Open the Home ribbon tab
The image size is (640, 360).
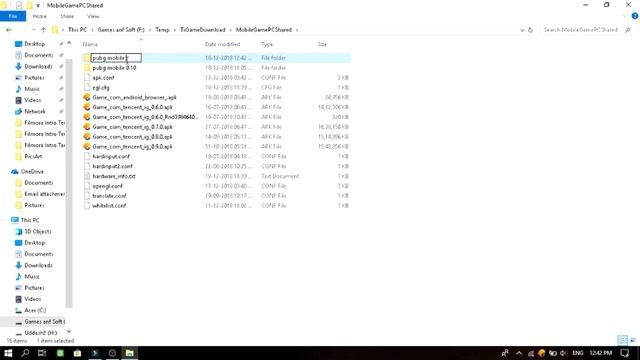[39, 16]
